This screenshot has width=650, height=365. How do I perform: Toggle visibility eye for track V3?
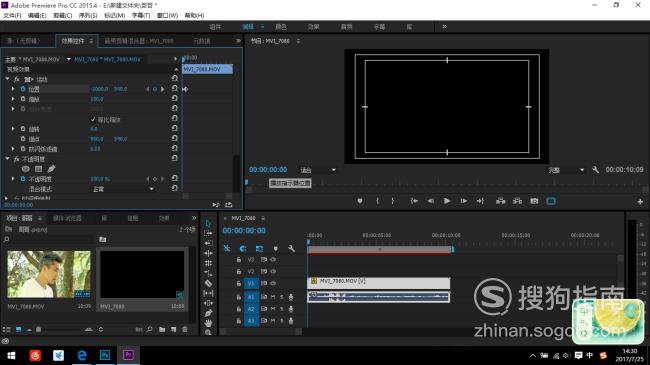click(273, 260)
